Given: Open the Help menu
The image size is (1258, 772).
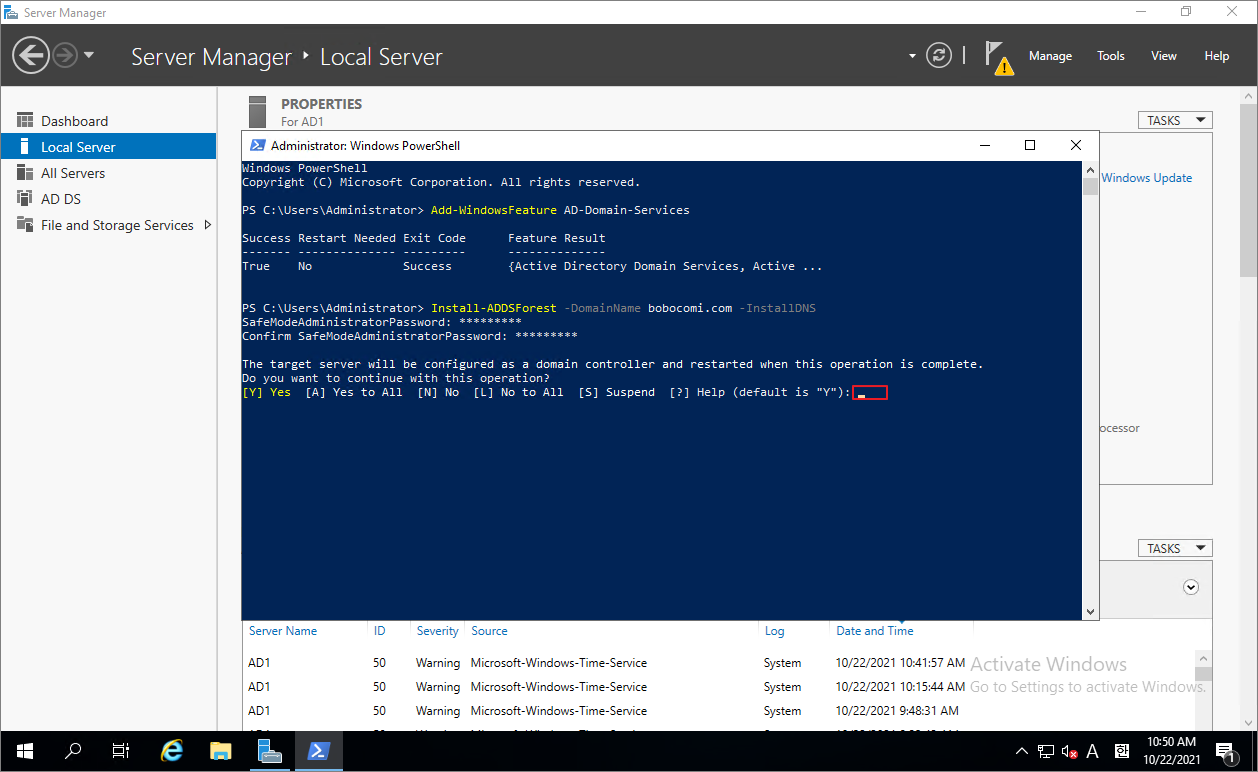Looking at the screenshot, I should coord(1217,56).
